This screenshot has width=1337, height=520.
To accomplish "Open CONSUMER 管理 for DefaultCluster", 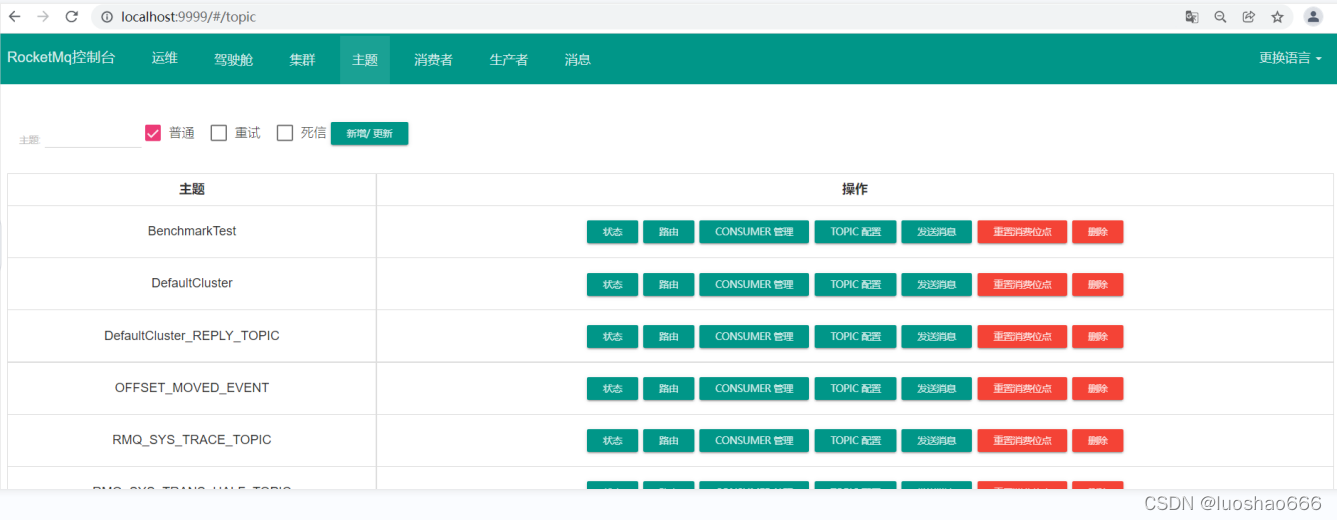I will point(754,285).
